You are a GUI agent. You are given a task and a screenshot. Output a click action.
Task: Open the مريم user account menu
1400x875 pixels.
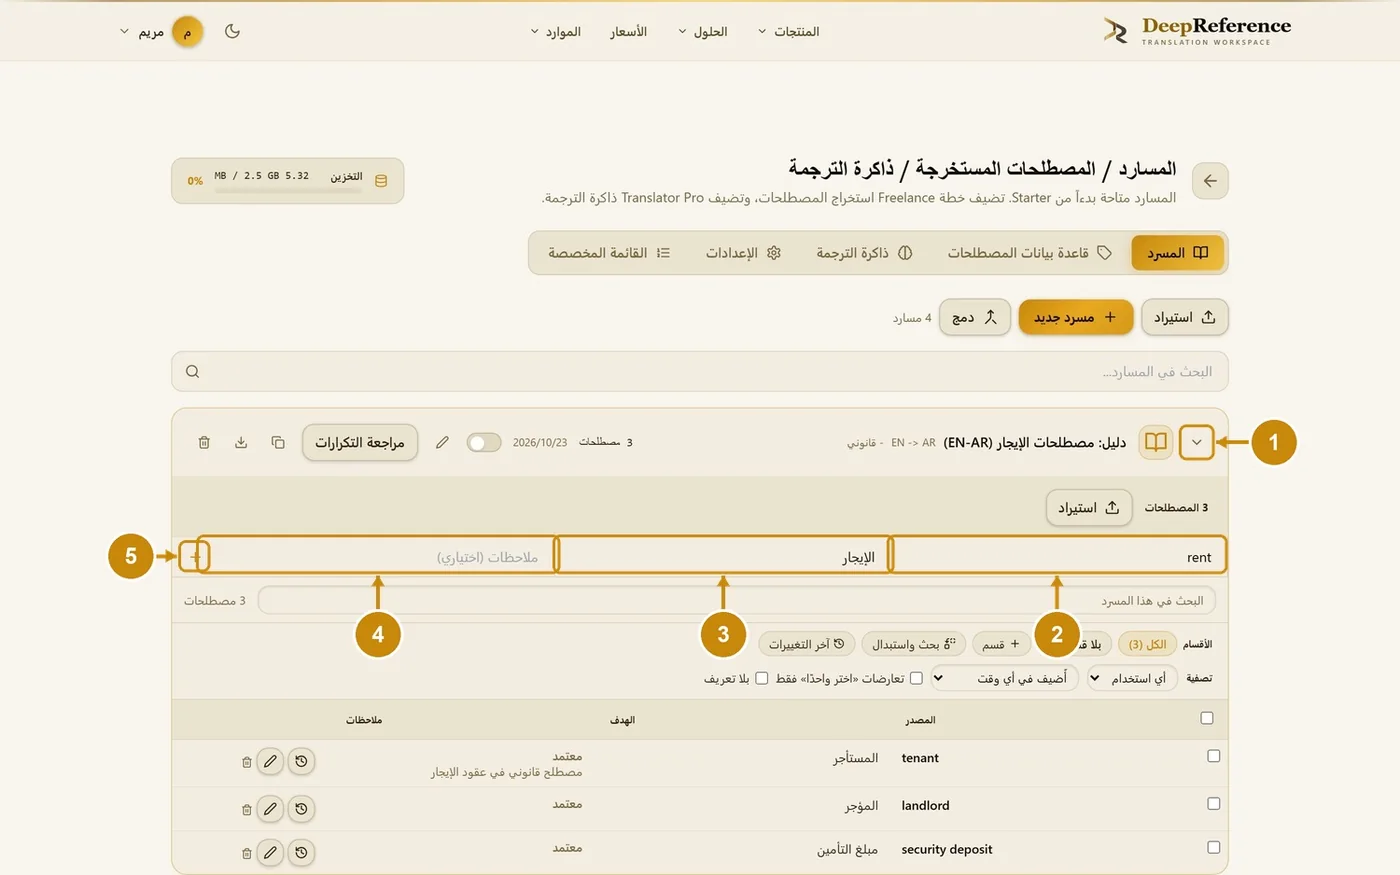pos(162,32)
